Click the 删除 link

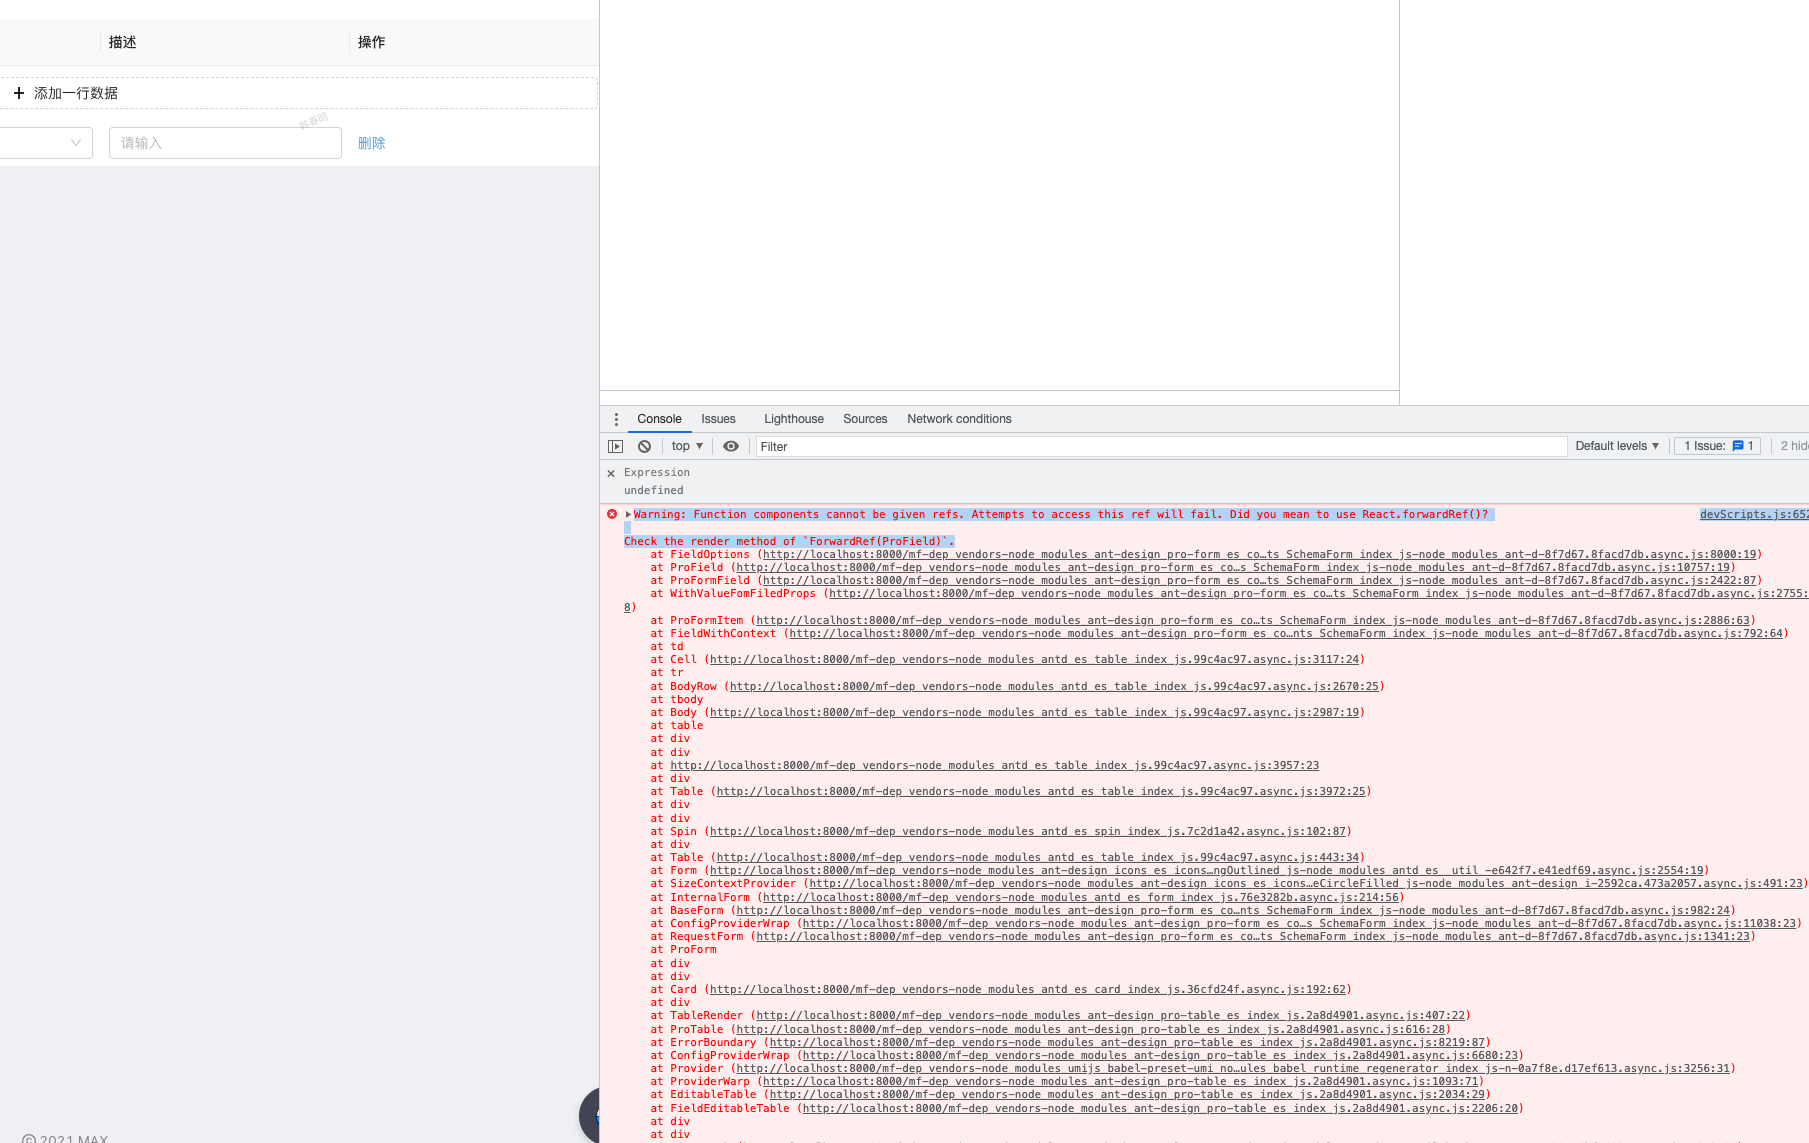(x=371, y=142)
